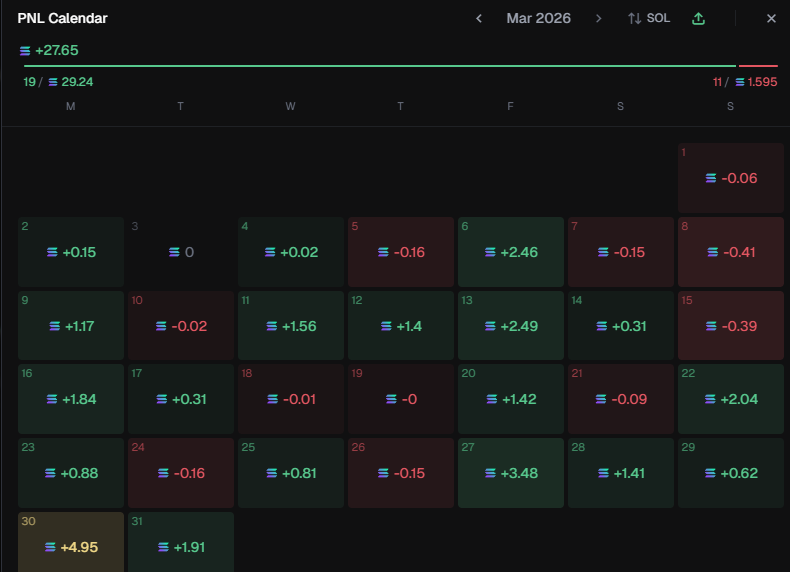The width and height of the screenshot is (790, 572).
Task: Select day 29 cell with +0.62
Action: pos(731,473)
